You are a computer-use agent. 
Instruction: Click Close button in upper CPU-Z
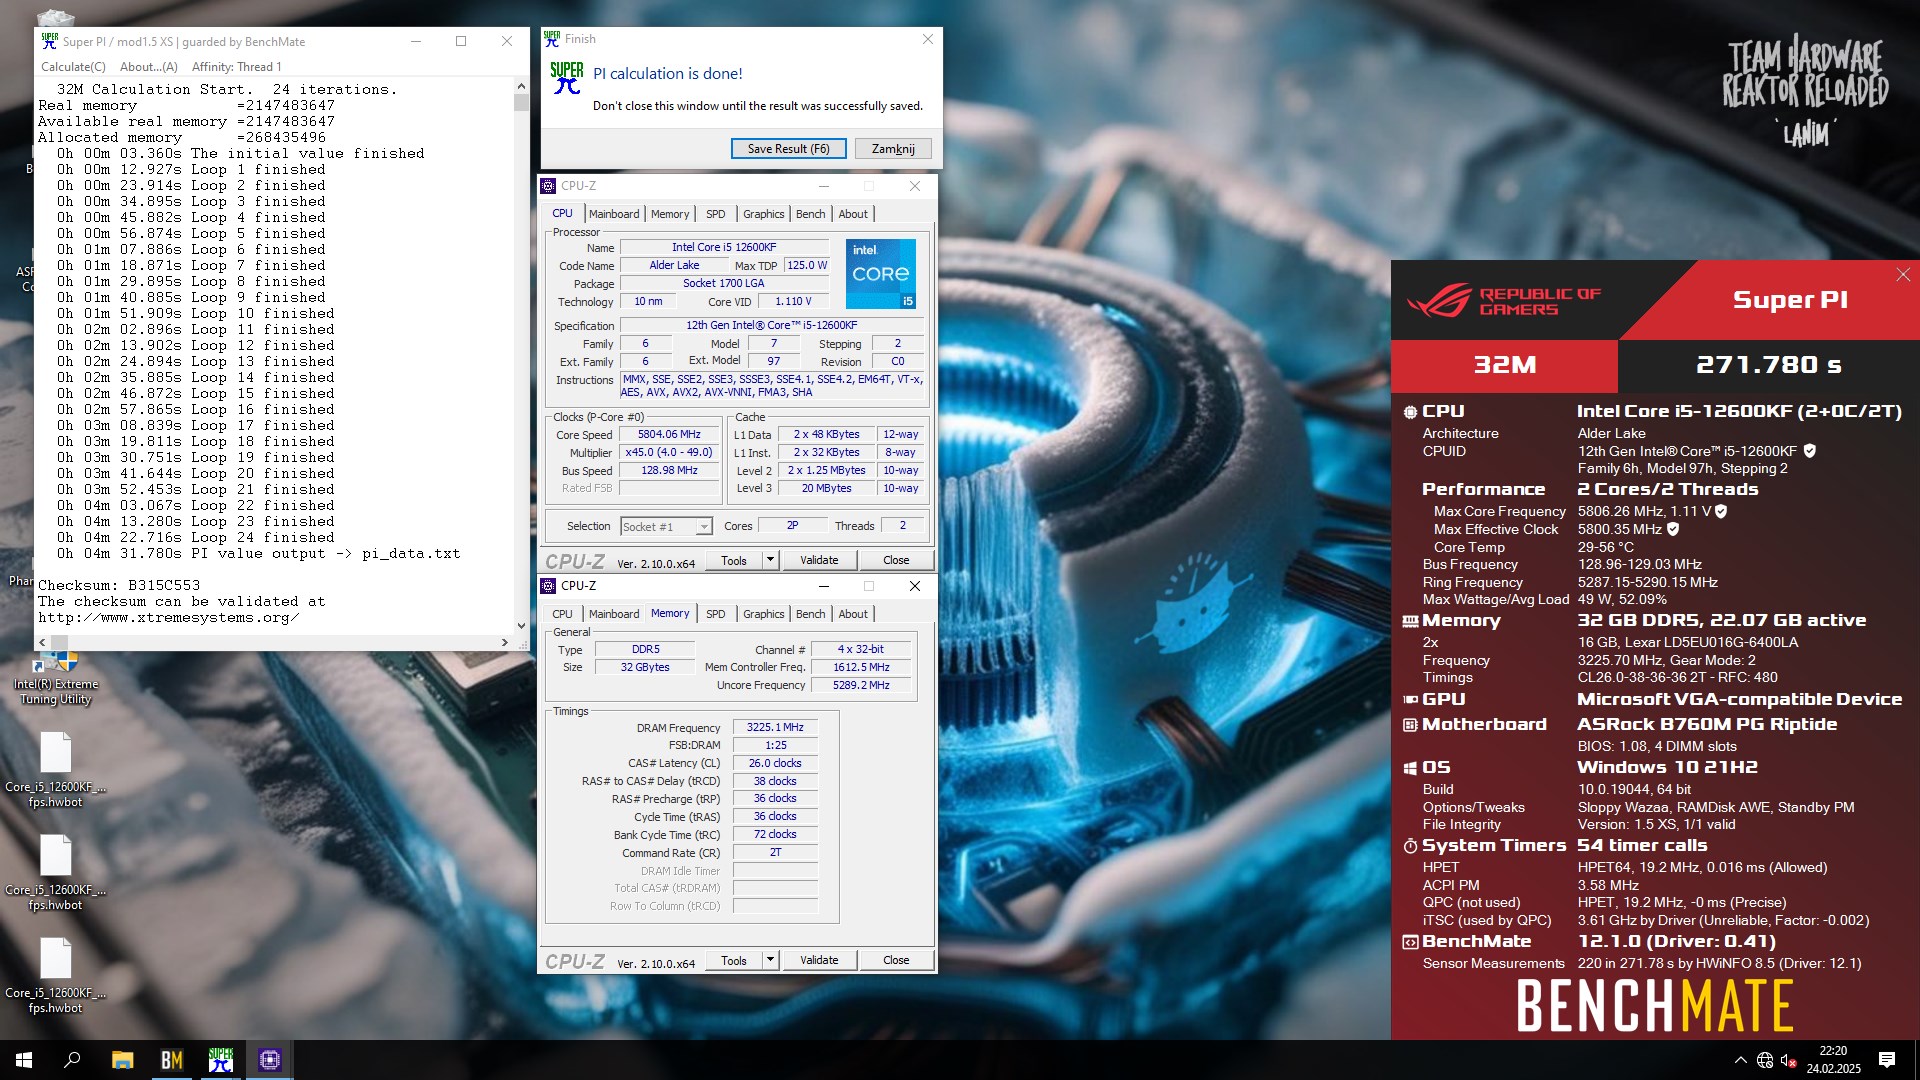pyautogui.click(x=896, y=560)
